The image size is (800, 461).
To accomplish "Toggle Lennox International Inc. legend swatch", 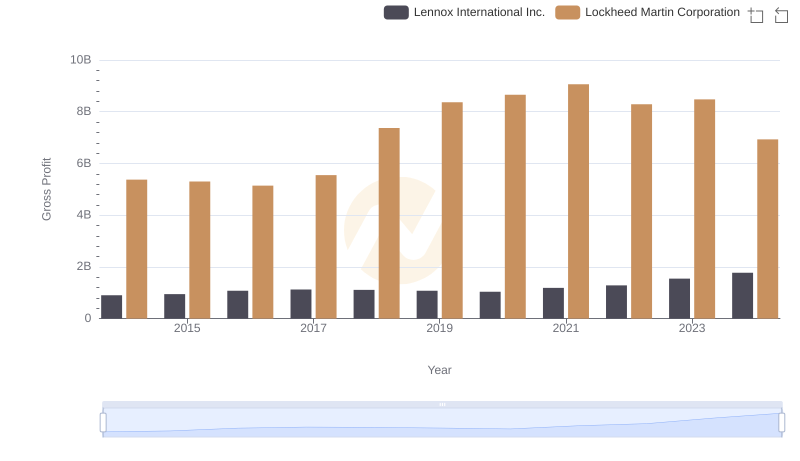I will coord(396,12).
